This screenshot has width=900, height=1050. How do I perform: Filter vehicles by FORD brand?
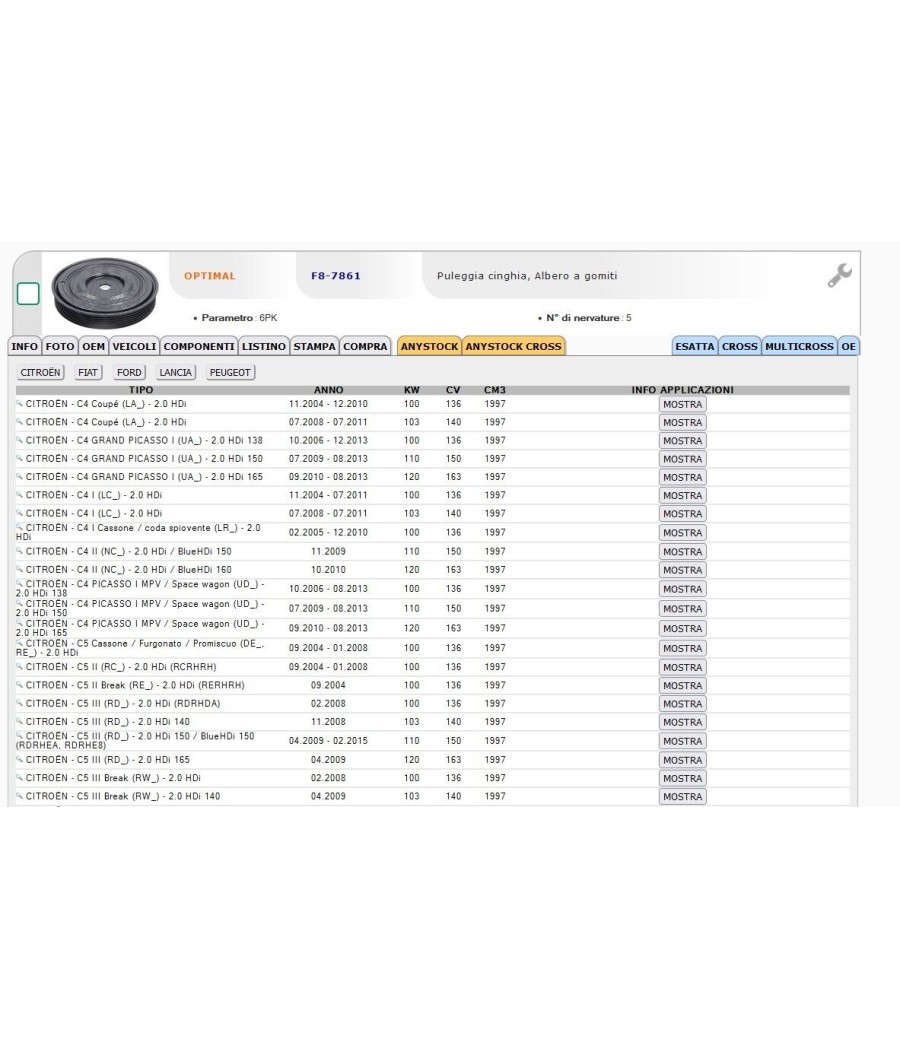[x=129, y=372]
